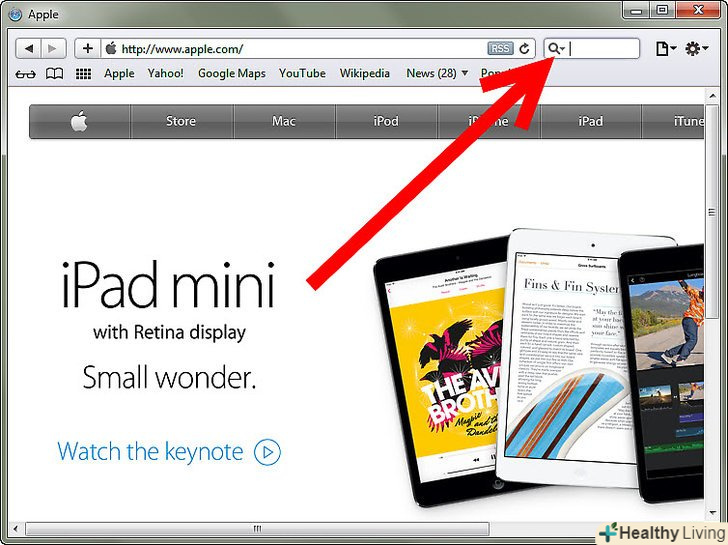
Task: Open the search magnifier dropdown
Action: click(556, 48)
